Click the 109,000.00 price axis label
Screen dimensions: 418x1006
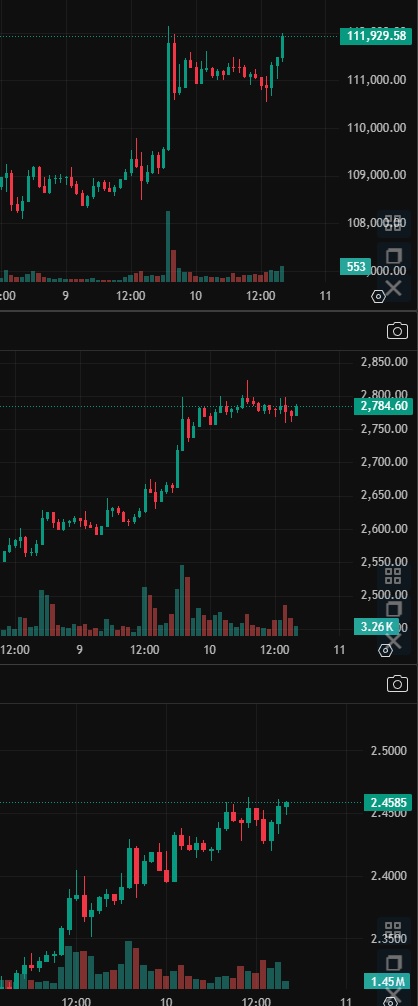pos(376,175)
